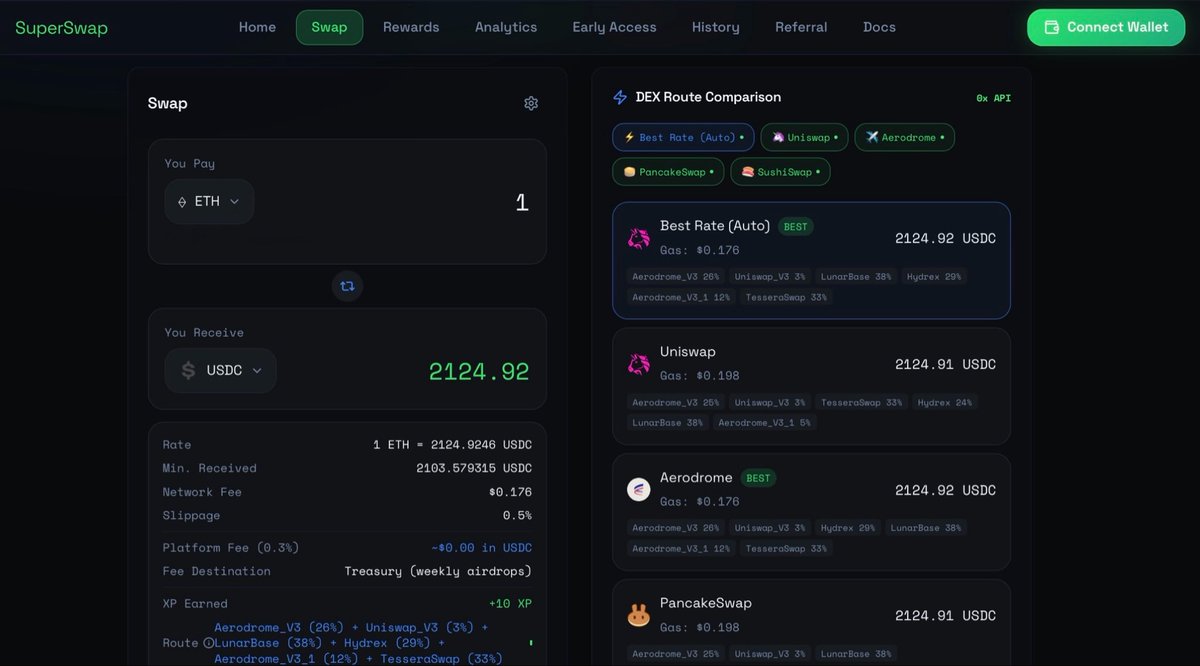The image size is (1200, 666).
Task: Click the BEST badge on Aerodrome card
Action: pyautogui.click(x=758, y=478)
